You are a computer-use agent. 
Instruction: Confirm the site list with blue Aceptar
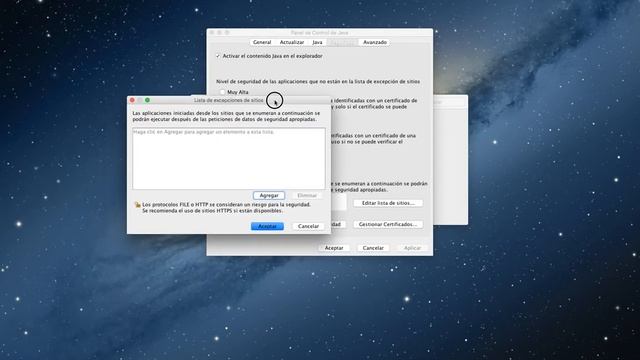tap(267, 226)
